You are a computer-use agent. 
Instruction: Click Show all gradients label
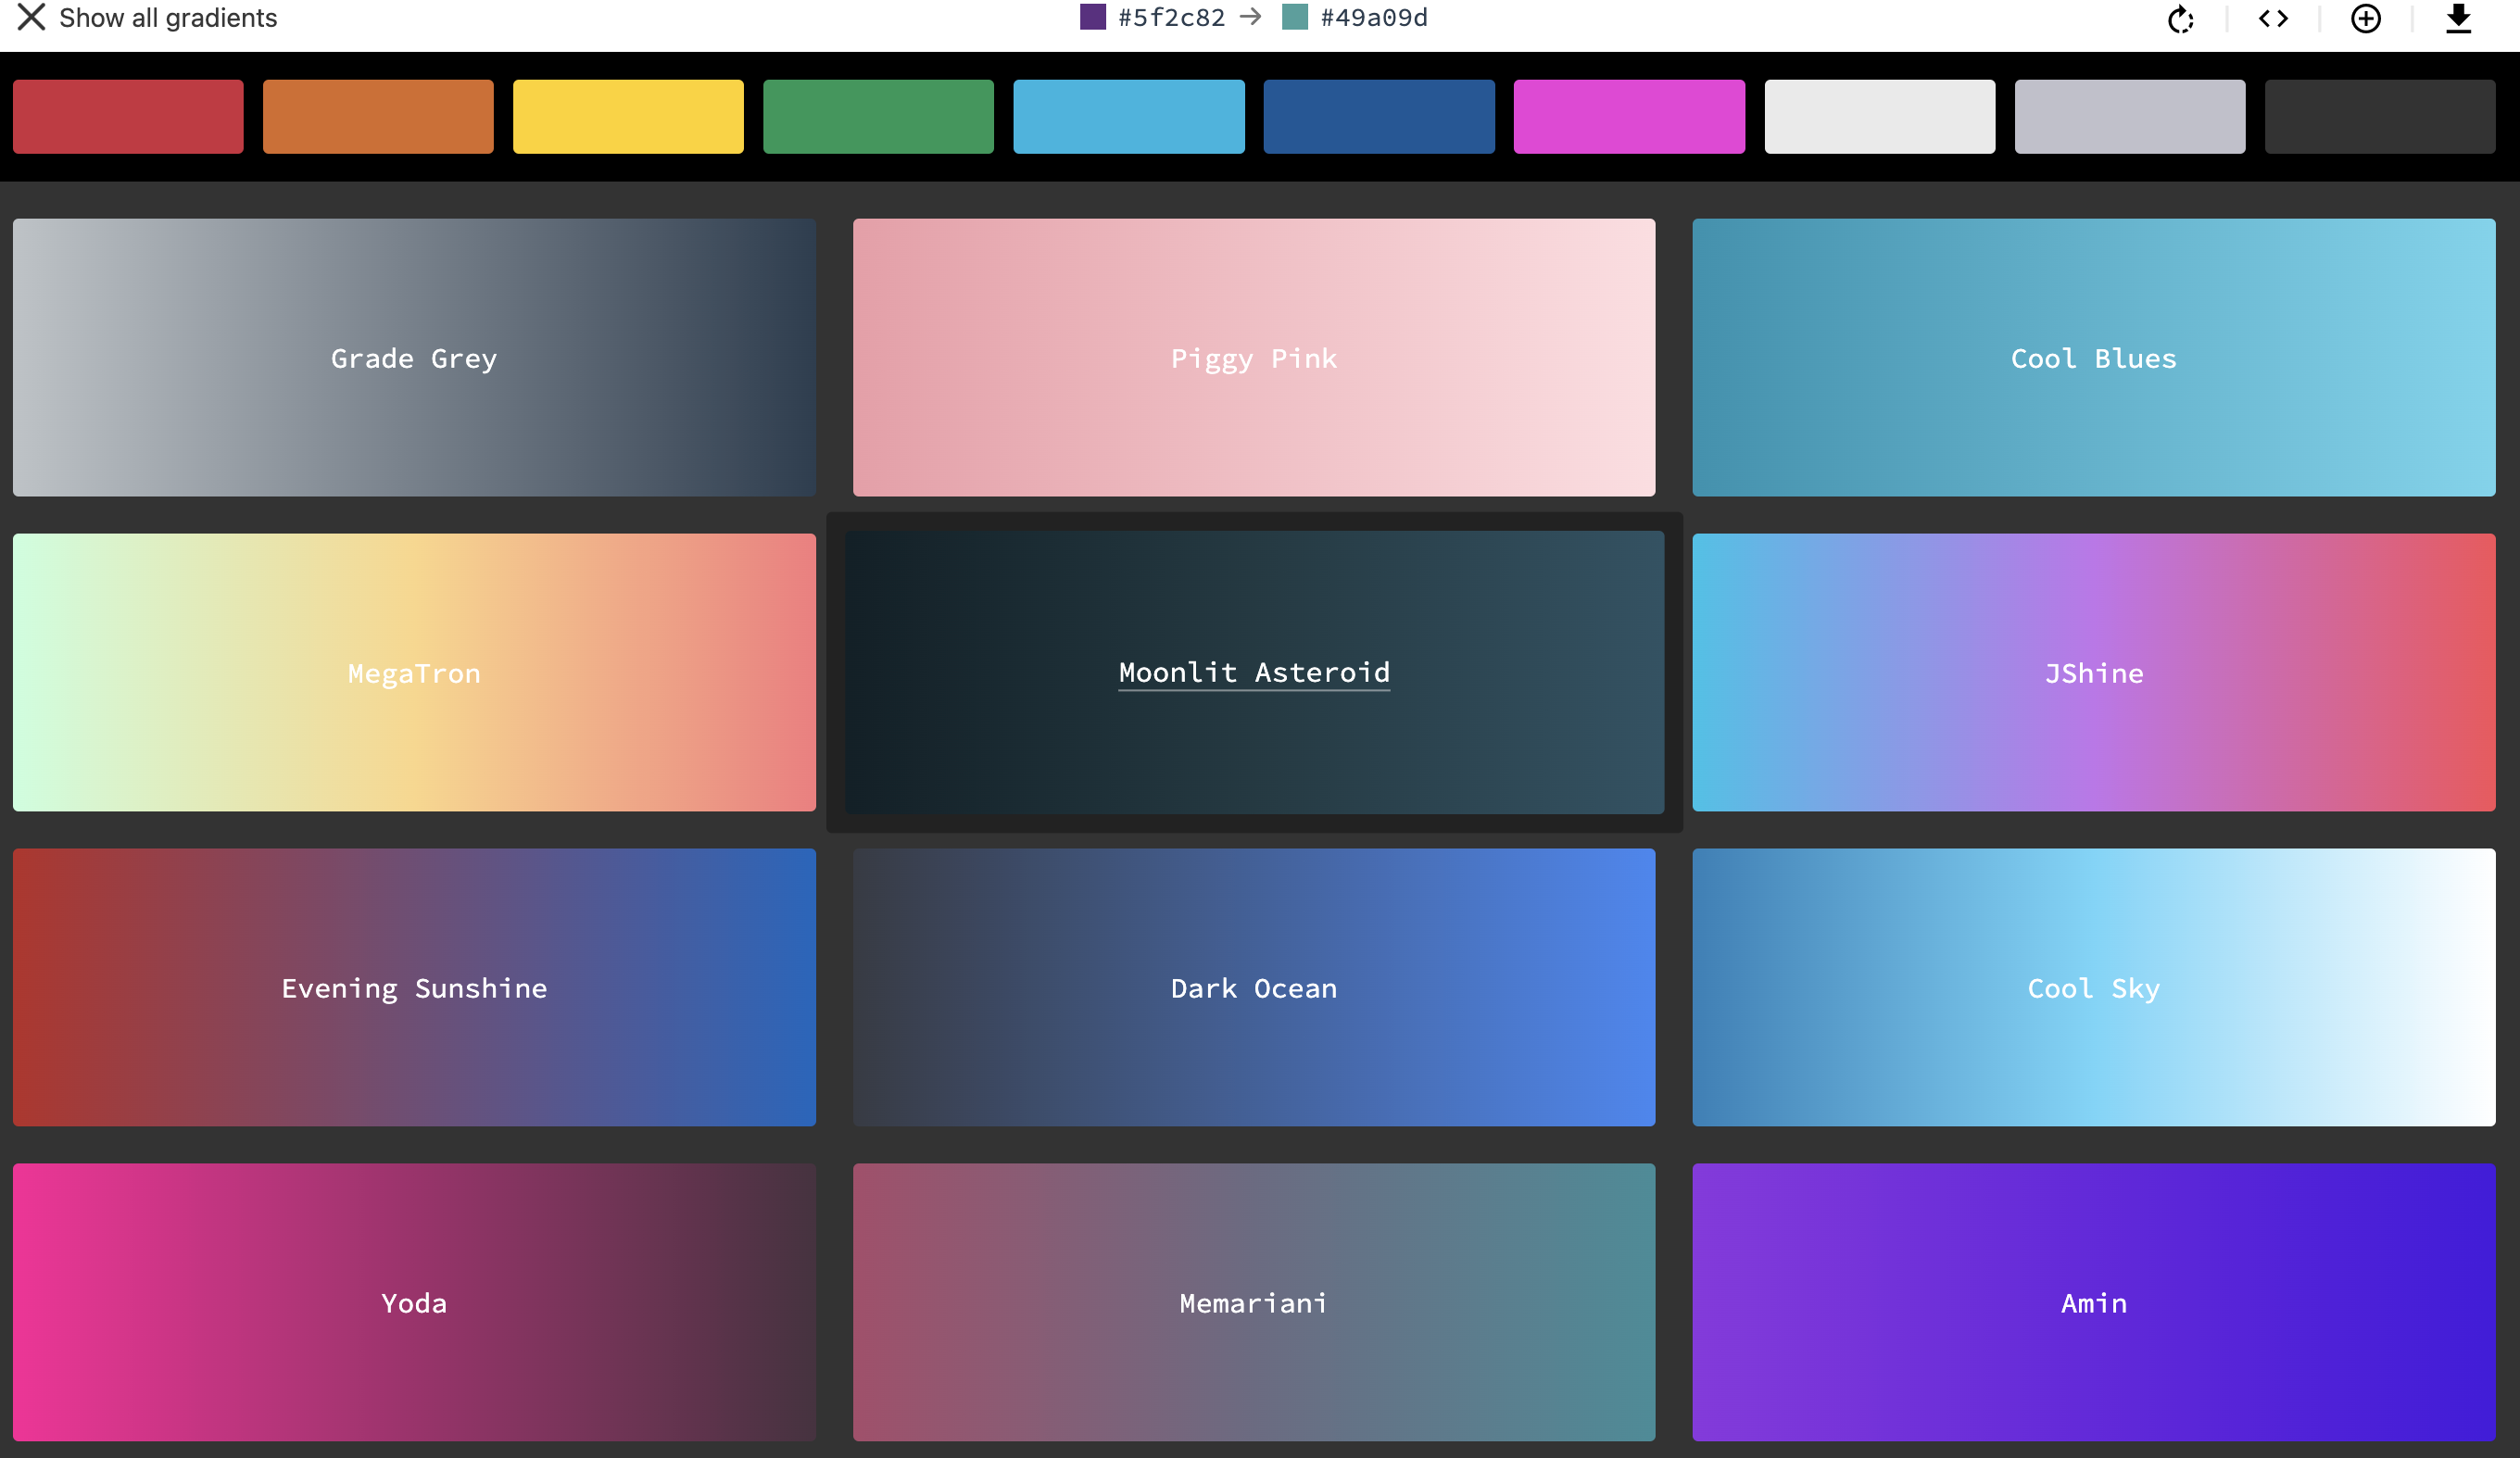coord(168,18)
